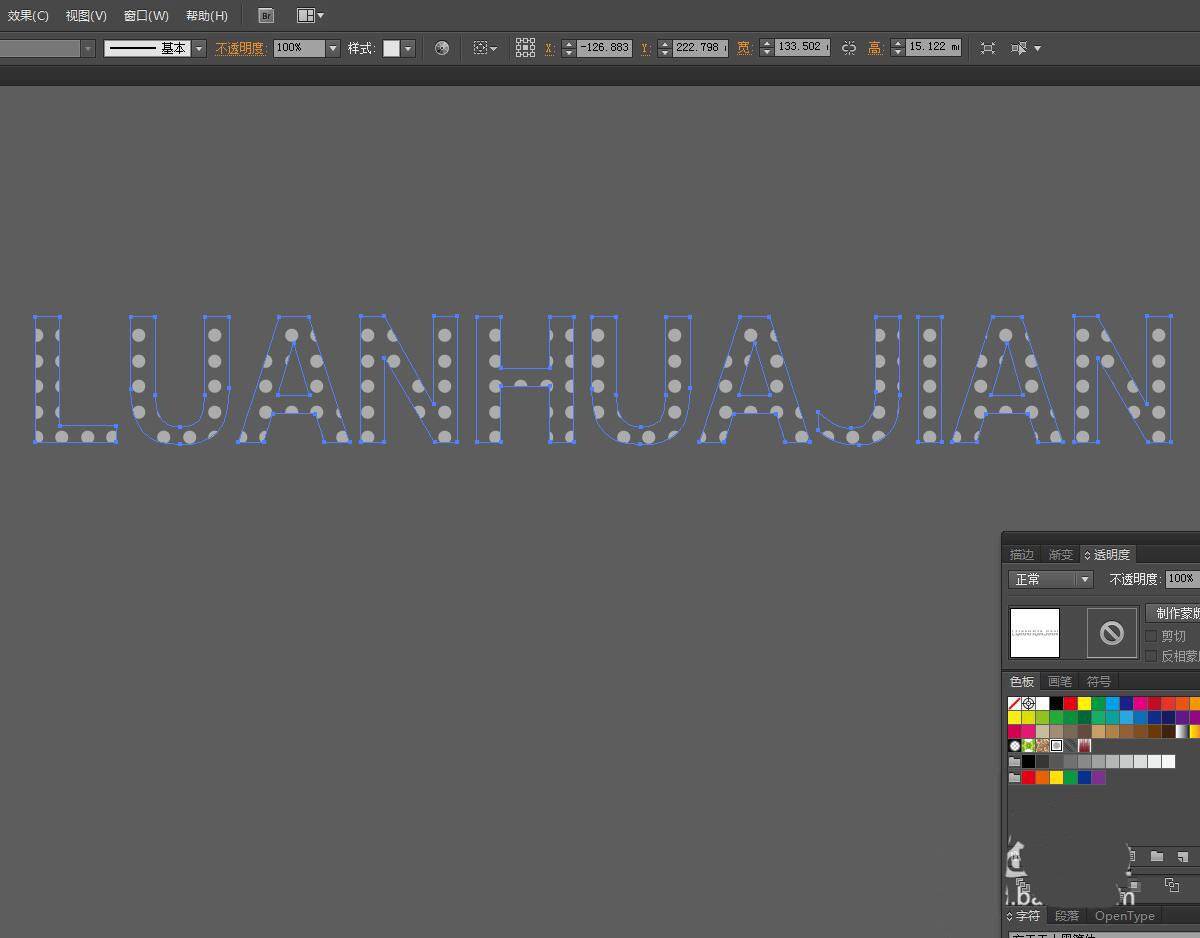The image size is (1200, 938).
Task: Click the recolor artwork wheel icon
Action: pyautogui.click(x=442, y=48)
